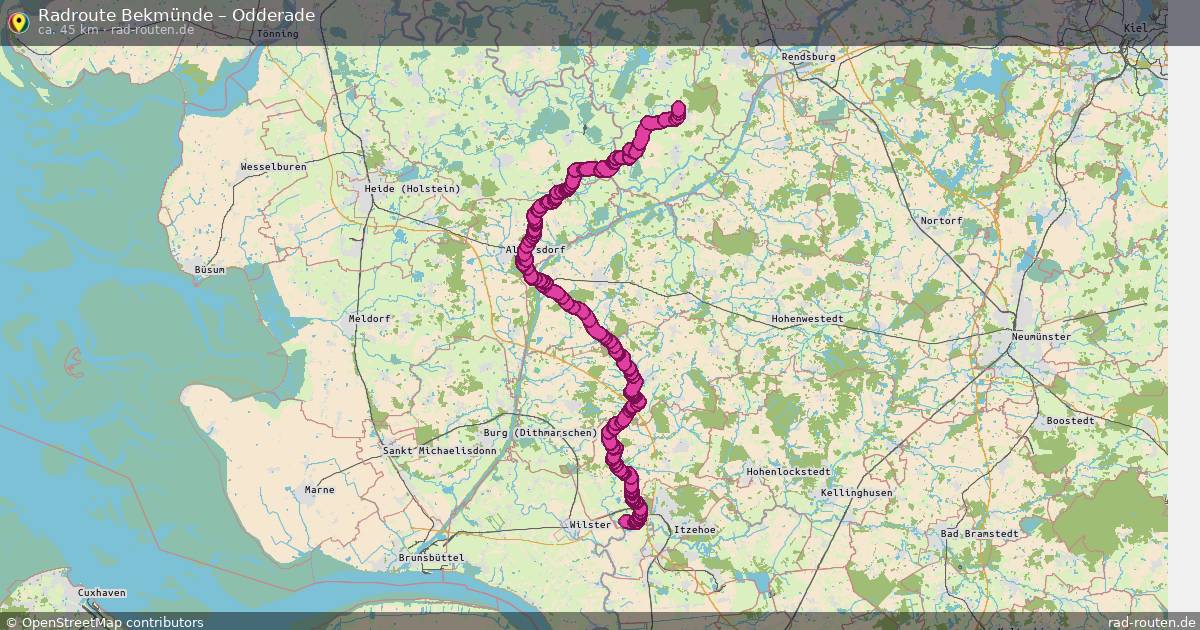Click the Neumünster city label
This screenshot has height=630, width=1200.
1041,336
